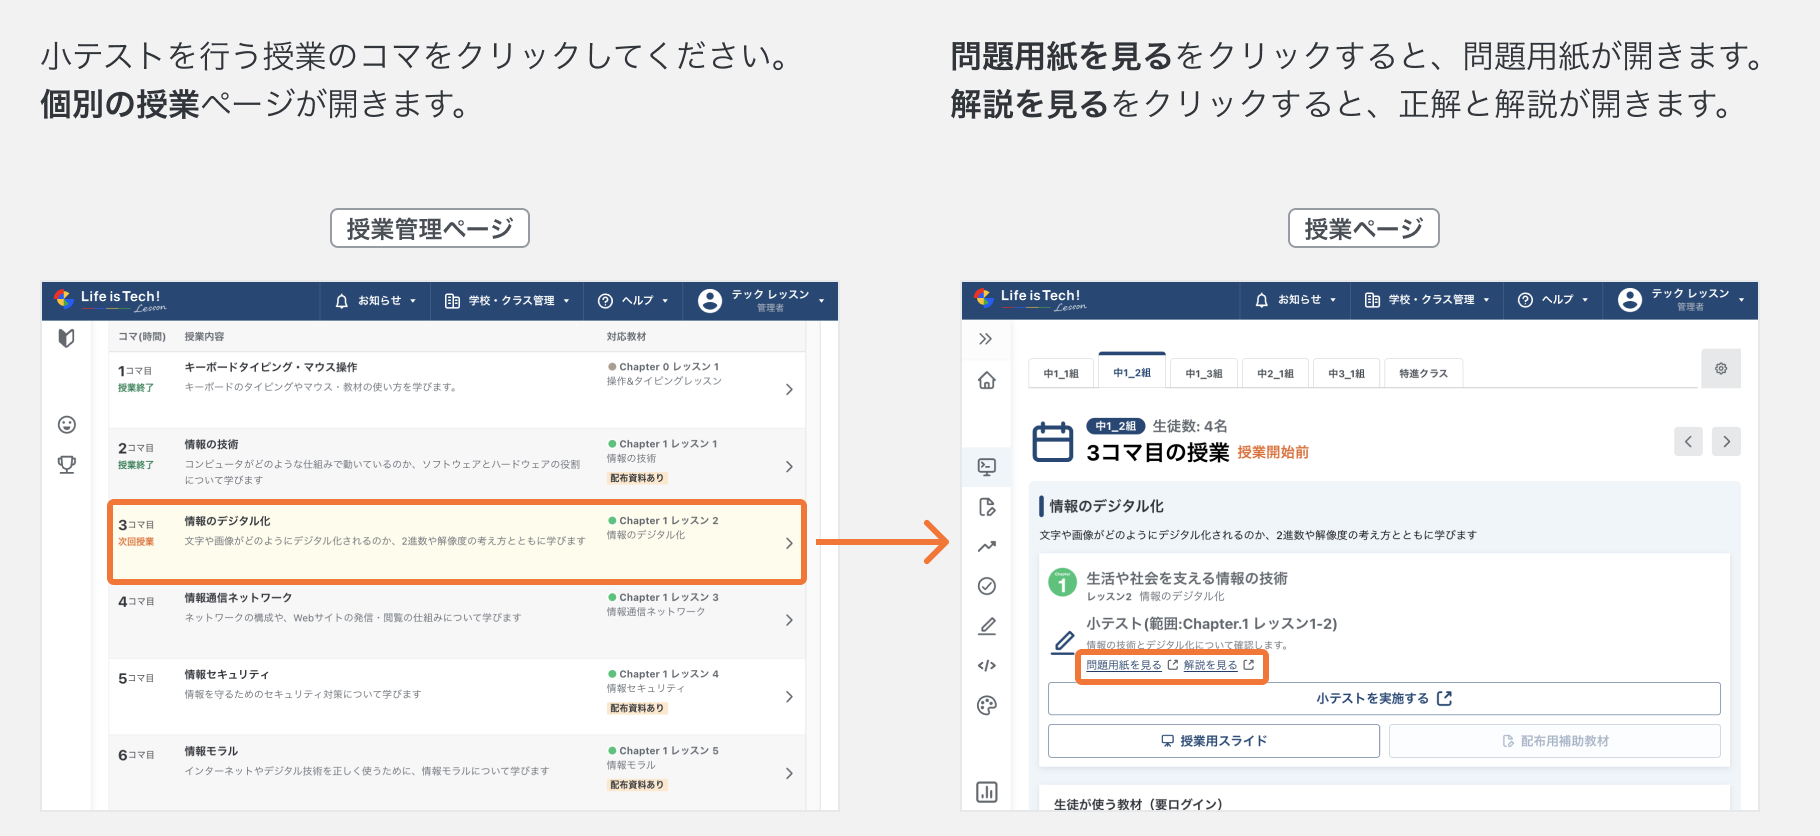Click the building icon in the class management page header
The height and width of the screenshot is (836, 1820).
452,301
